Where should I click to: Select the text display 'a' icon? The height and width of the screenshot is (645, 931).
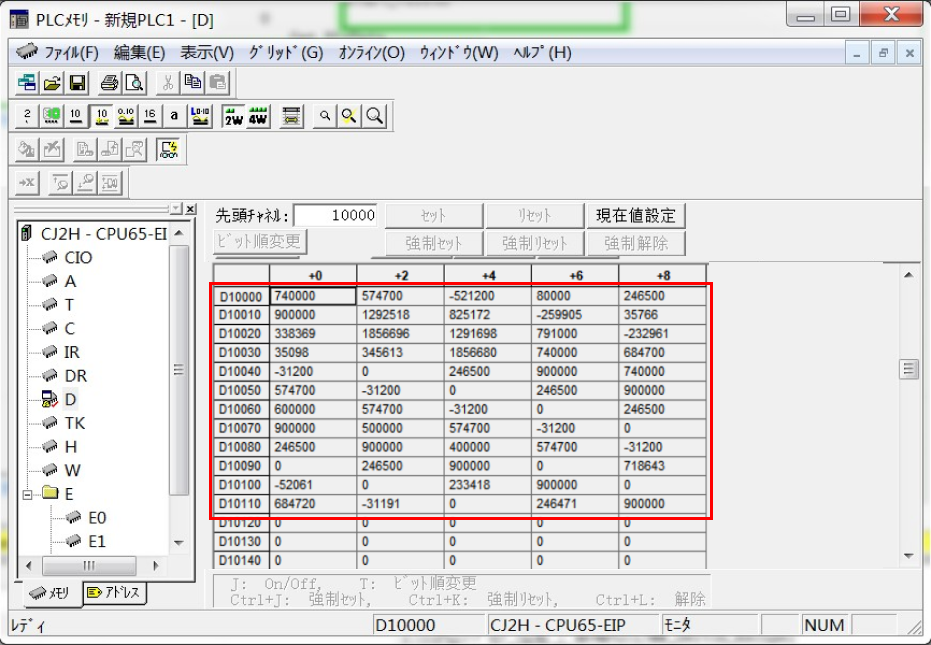click(173, 116)
